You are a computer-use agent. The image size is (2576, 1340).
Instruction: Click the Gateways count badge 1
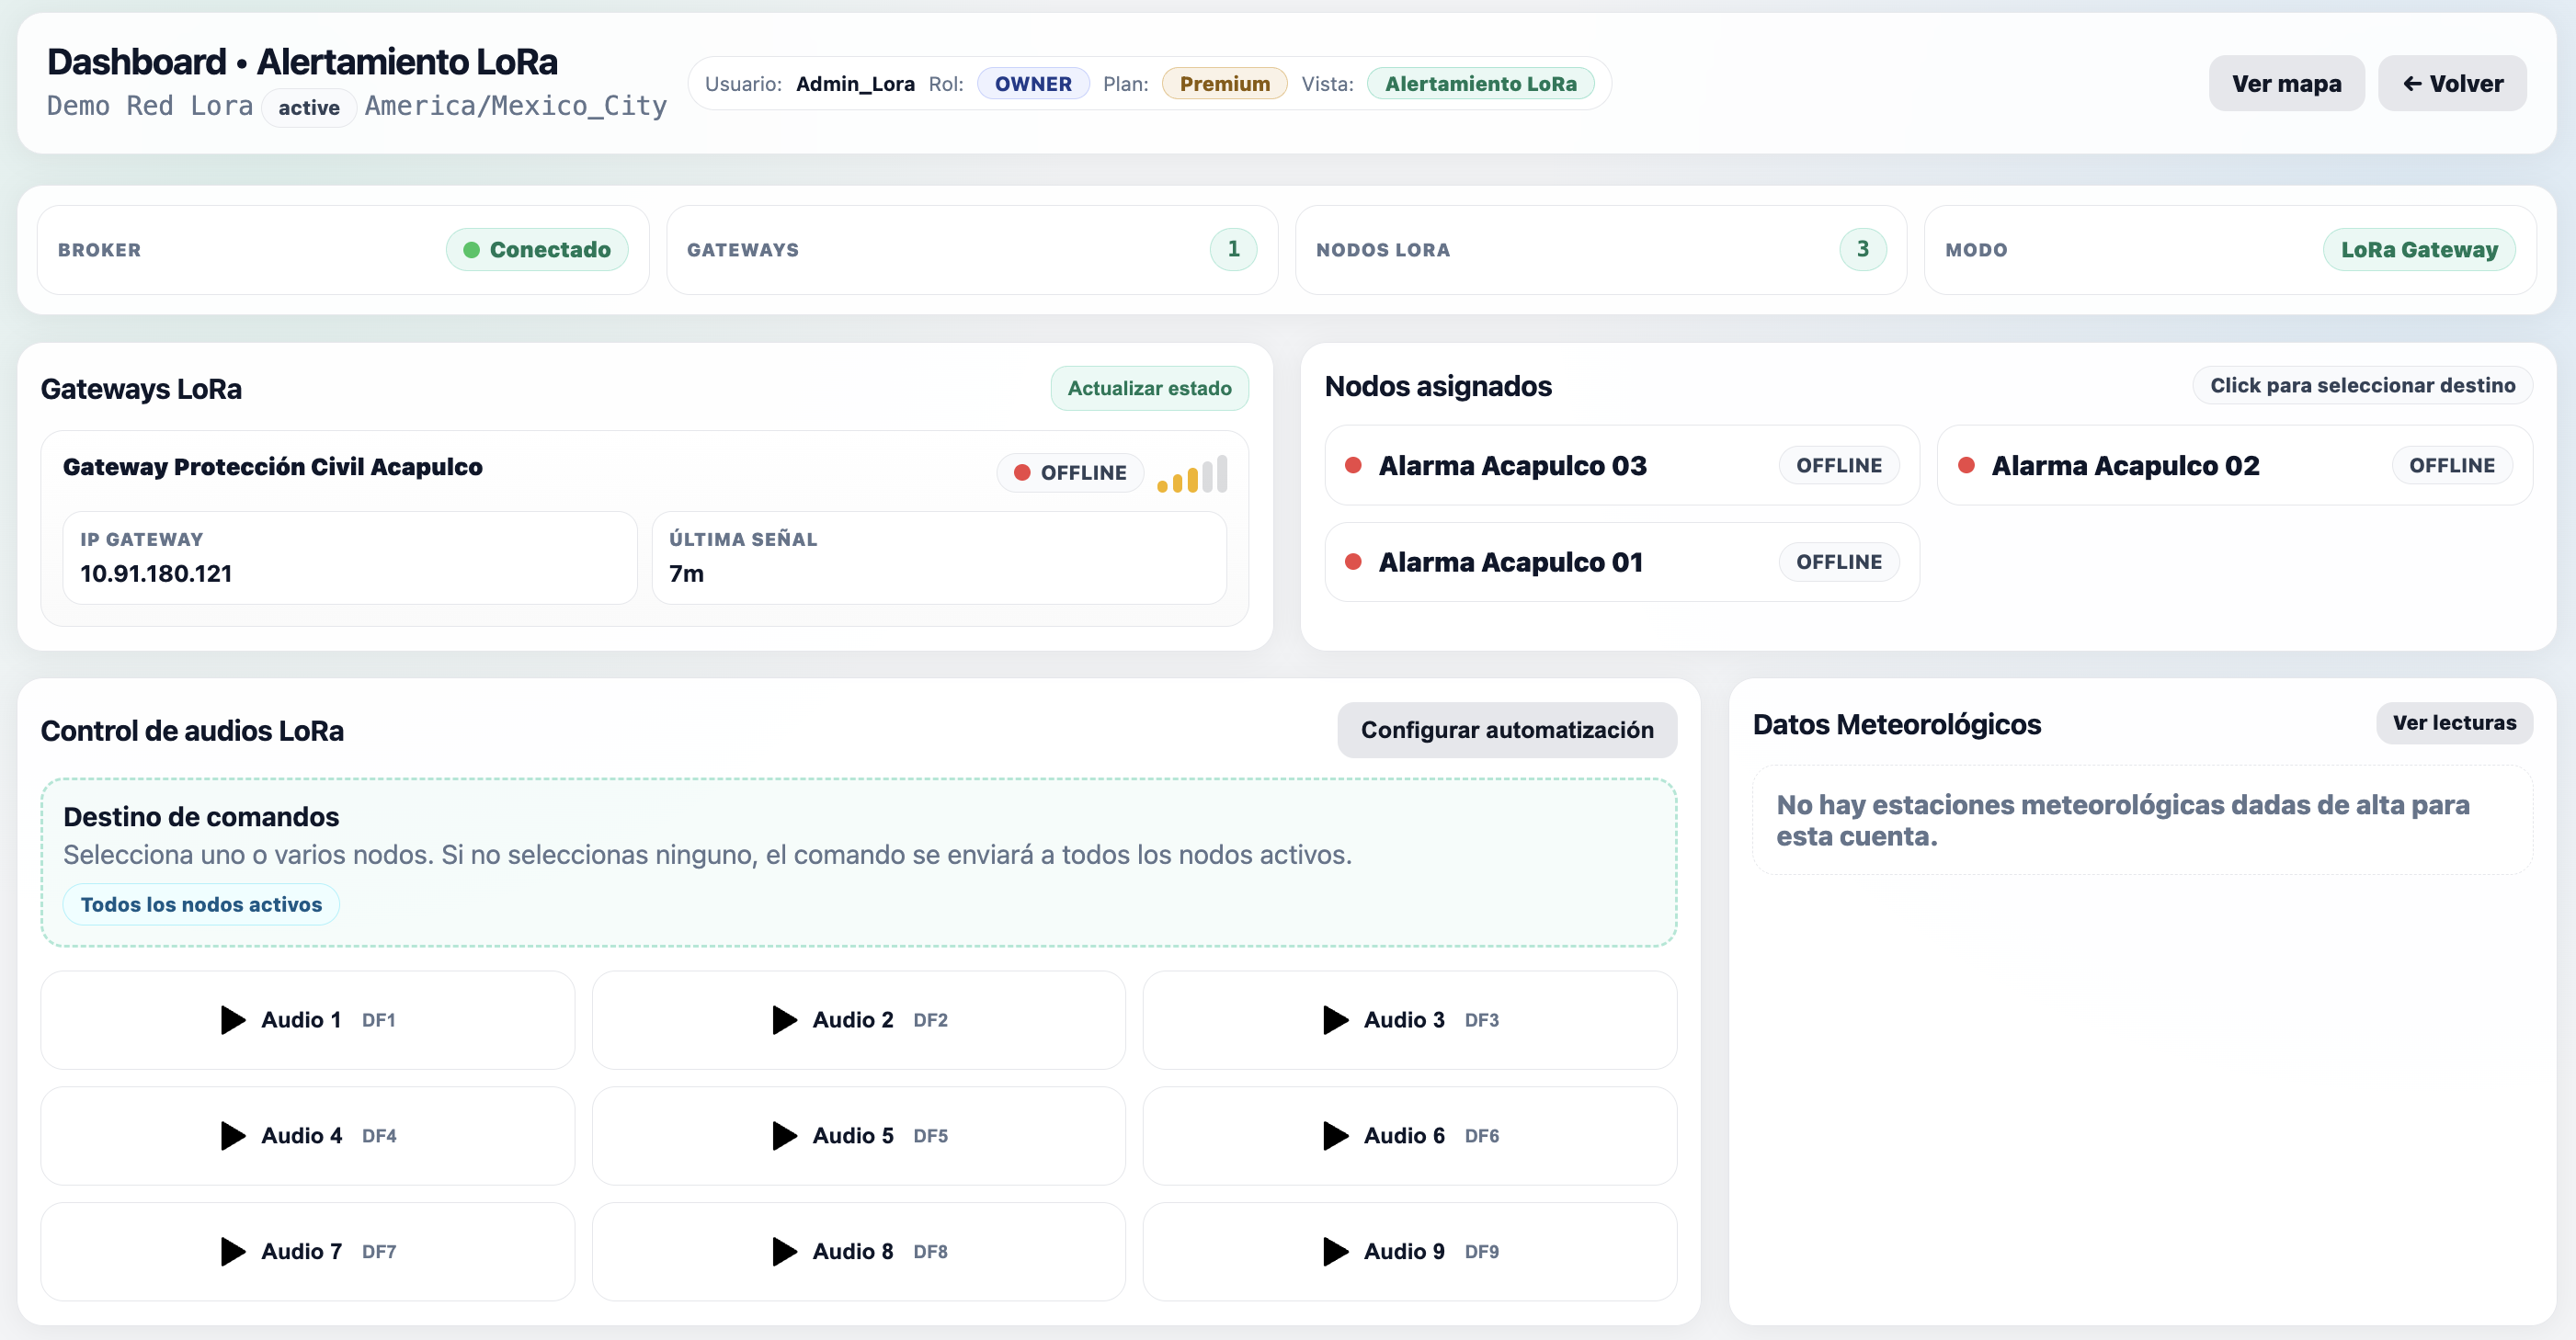1233,250
